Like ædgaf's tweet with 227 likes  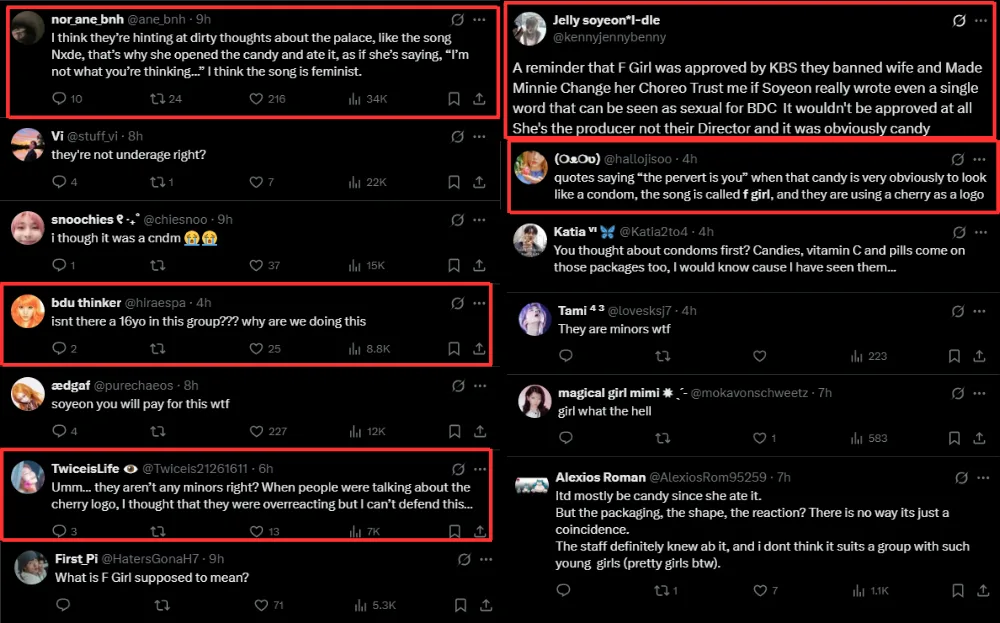pyautogui.click(x=255, y=431)
